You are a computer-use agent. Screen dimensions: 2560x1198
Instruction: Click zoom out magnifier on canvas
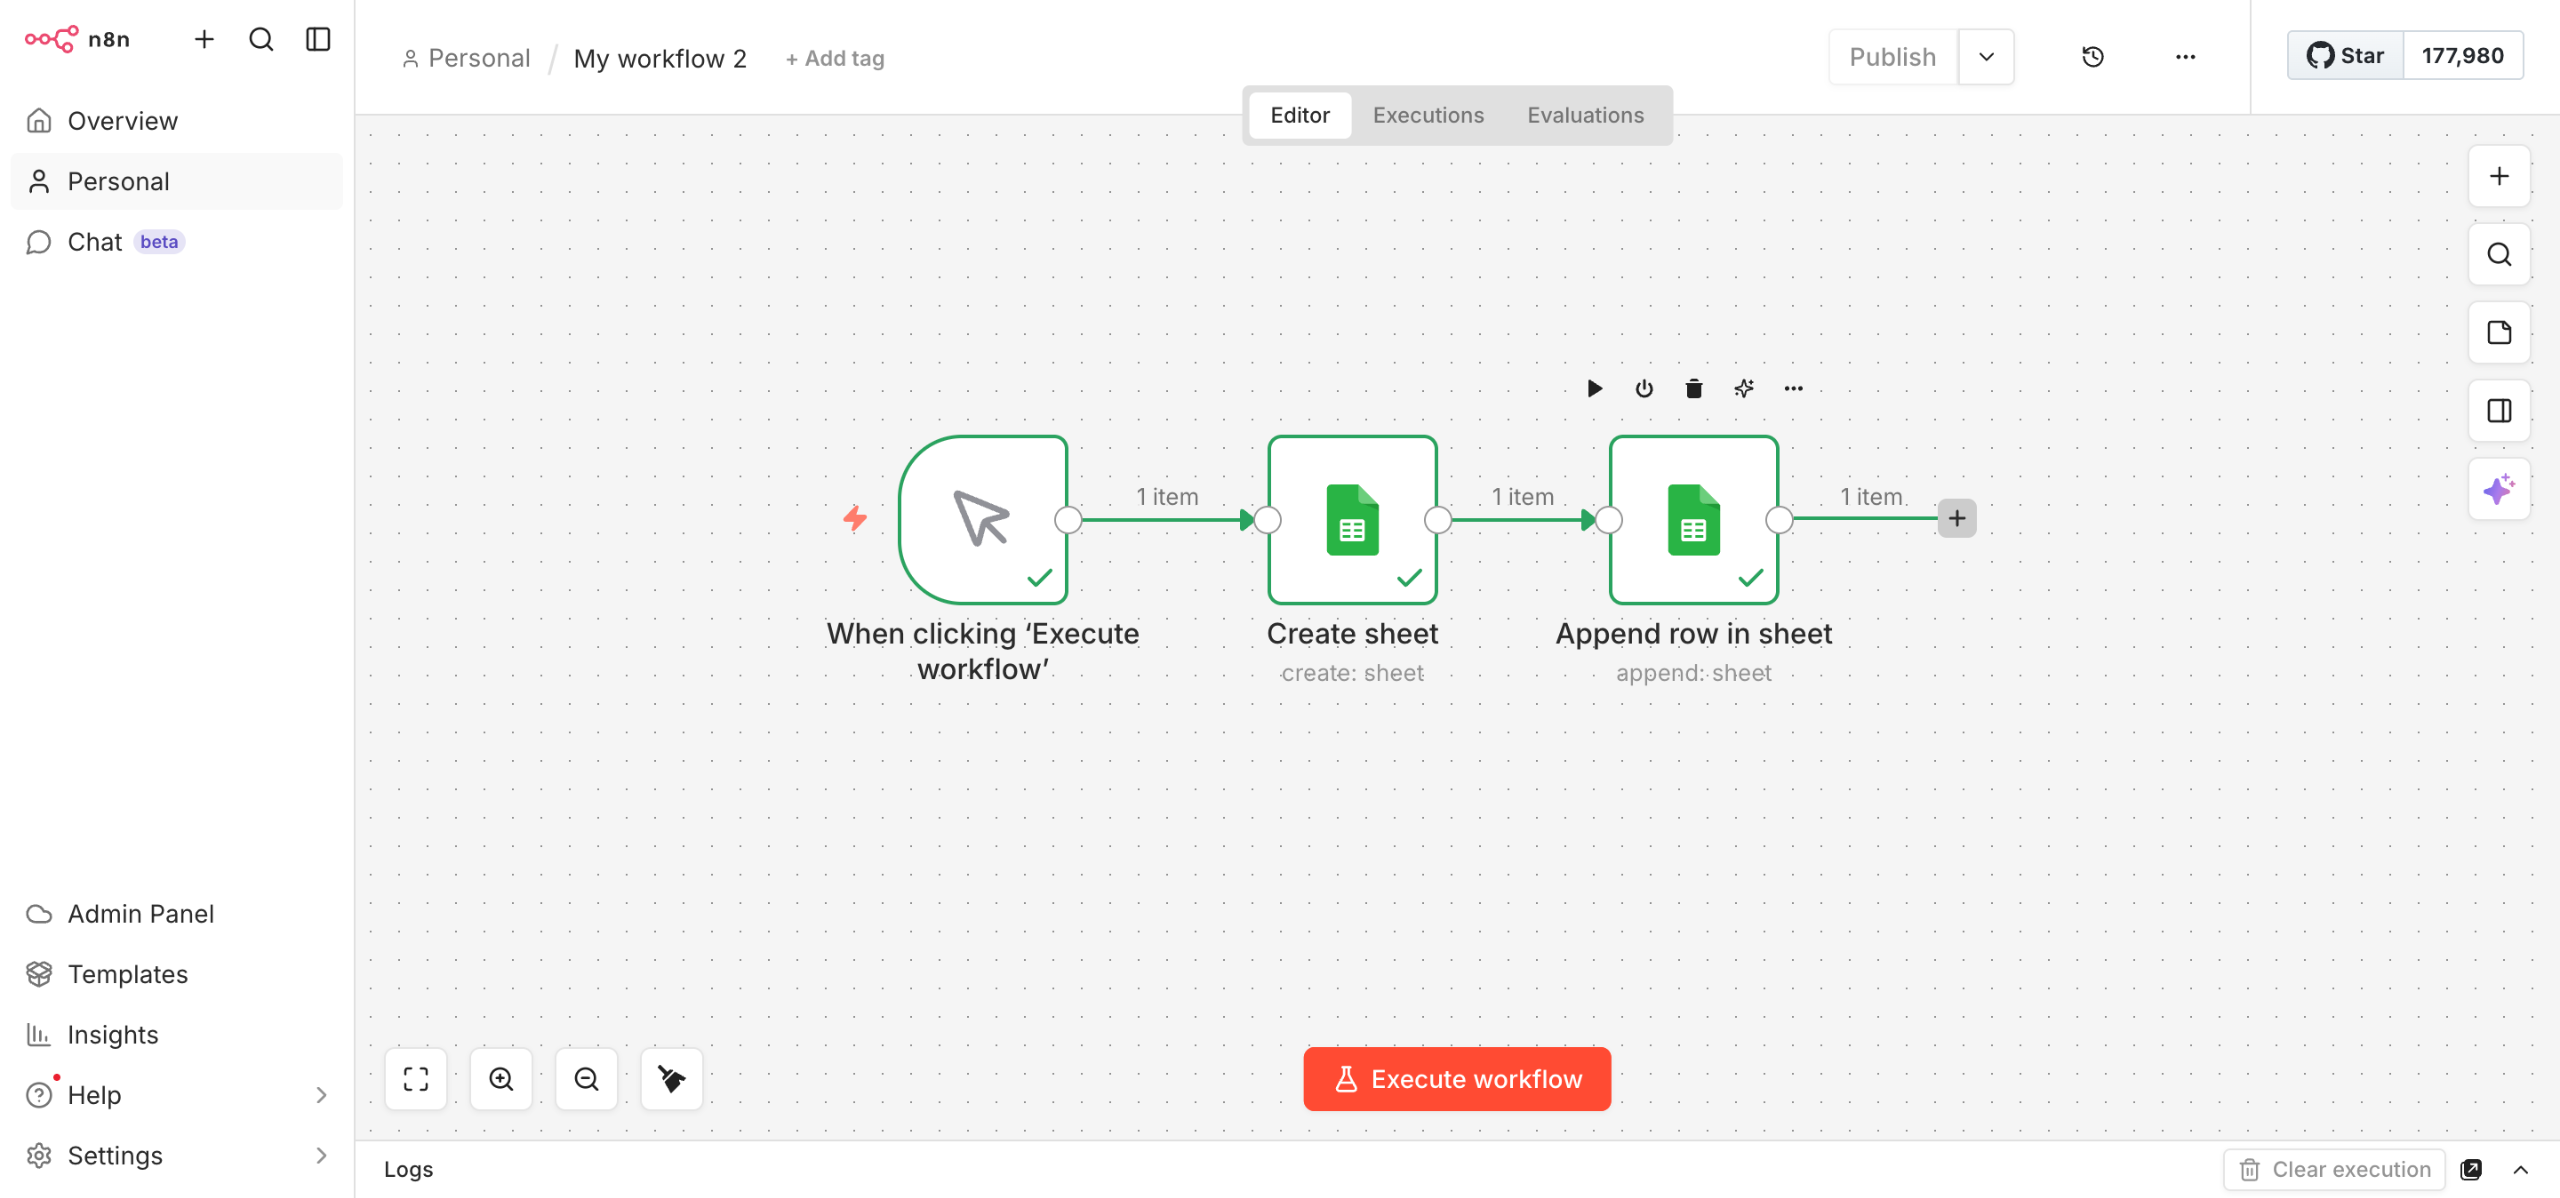tap(586, 1079)
